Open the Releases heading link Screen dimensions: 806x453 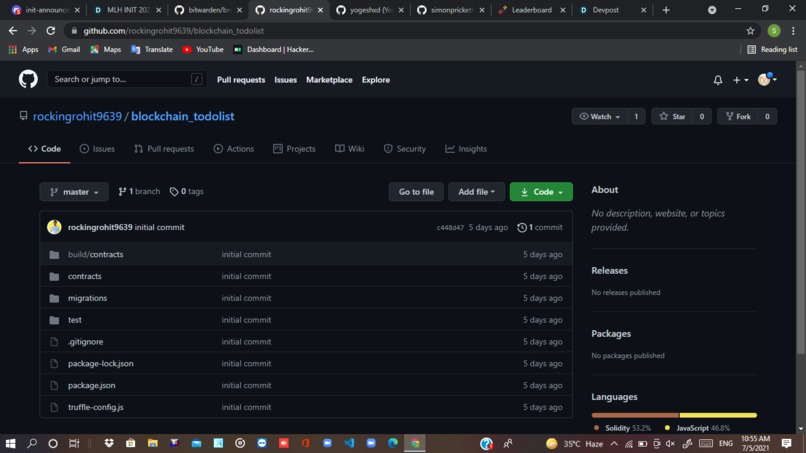(x=609, y=270)
